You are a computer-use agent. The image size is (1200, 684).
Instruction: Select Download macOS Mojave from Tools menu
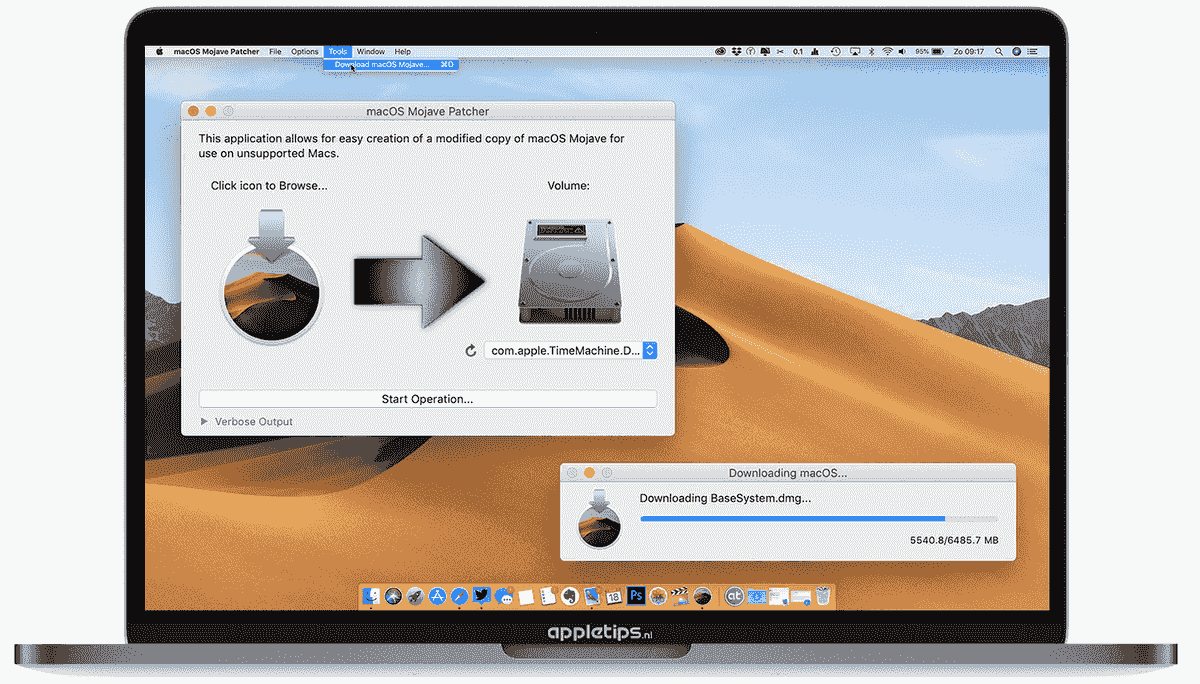(380, 64)
